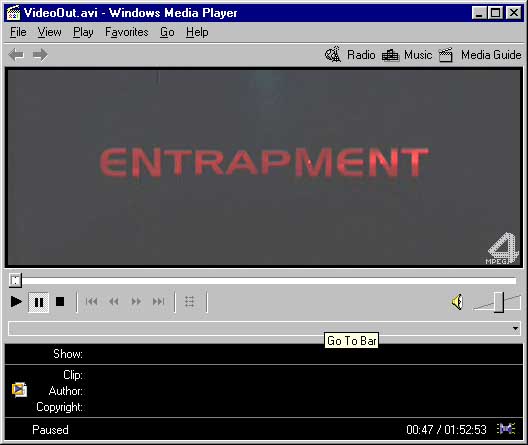Screen dimensions: 528x445
Task: Mute audio with the speaker icon
Action: click(458, 302)
